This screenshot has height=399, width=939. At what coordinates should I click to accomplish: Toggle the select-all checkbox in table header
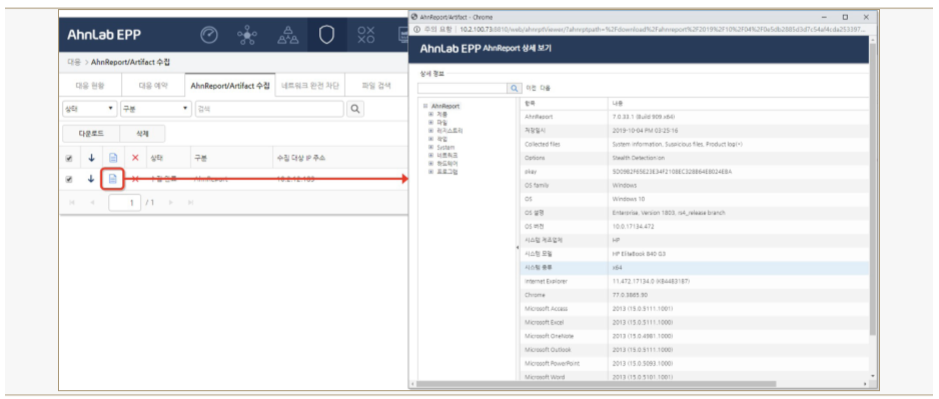click(69, 158)
